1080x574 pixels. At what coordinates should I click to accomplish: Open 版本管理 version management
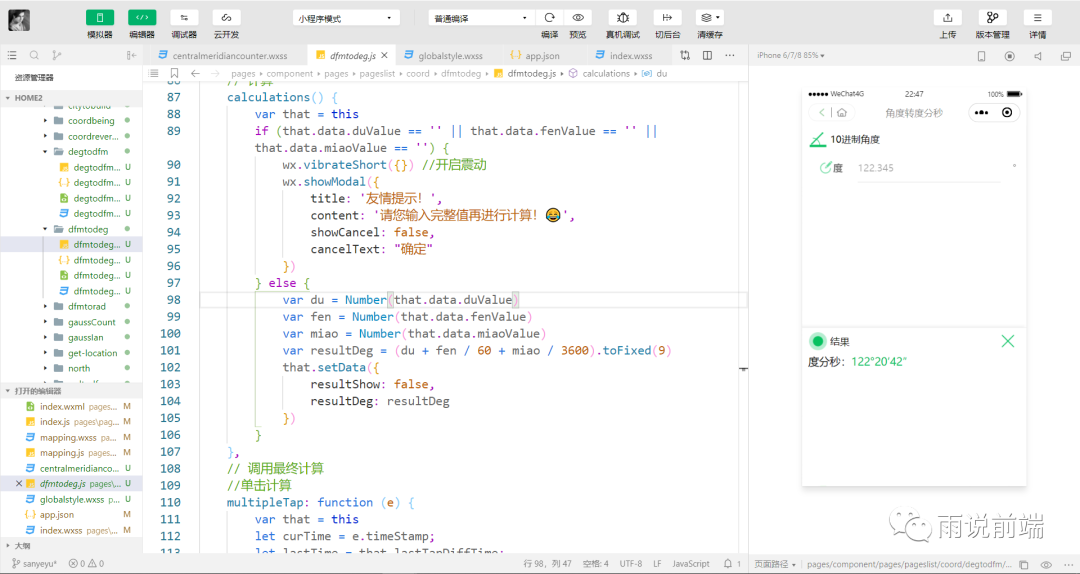(x=992, y=18)
